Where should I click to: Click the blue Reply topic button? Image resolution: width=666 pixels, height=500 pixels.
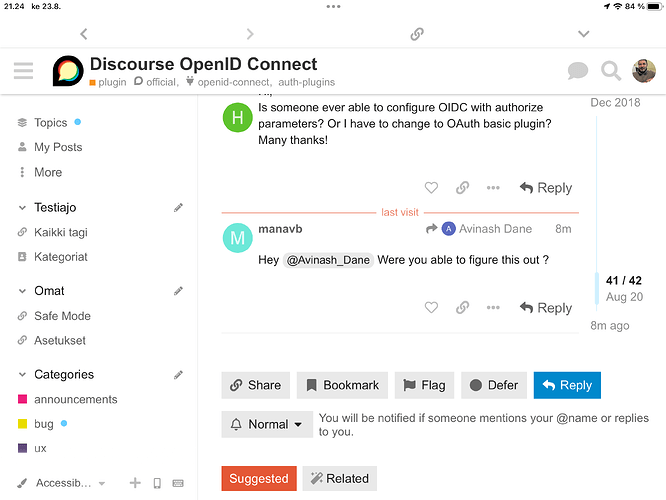(x=567, y=385)
